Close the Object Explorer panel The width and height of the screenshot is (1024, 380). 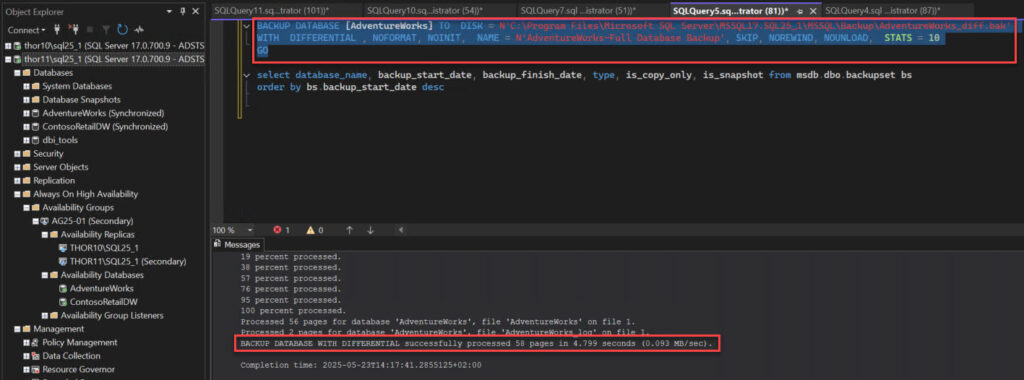(195, 11)
